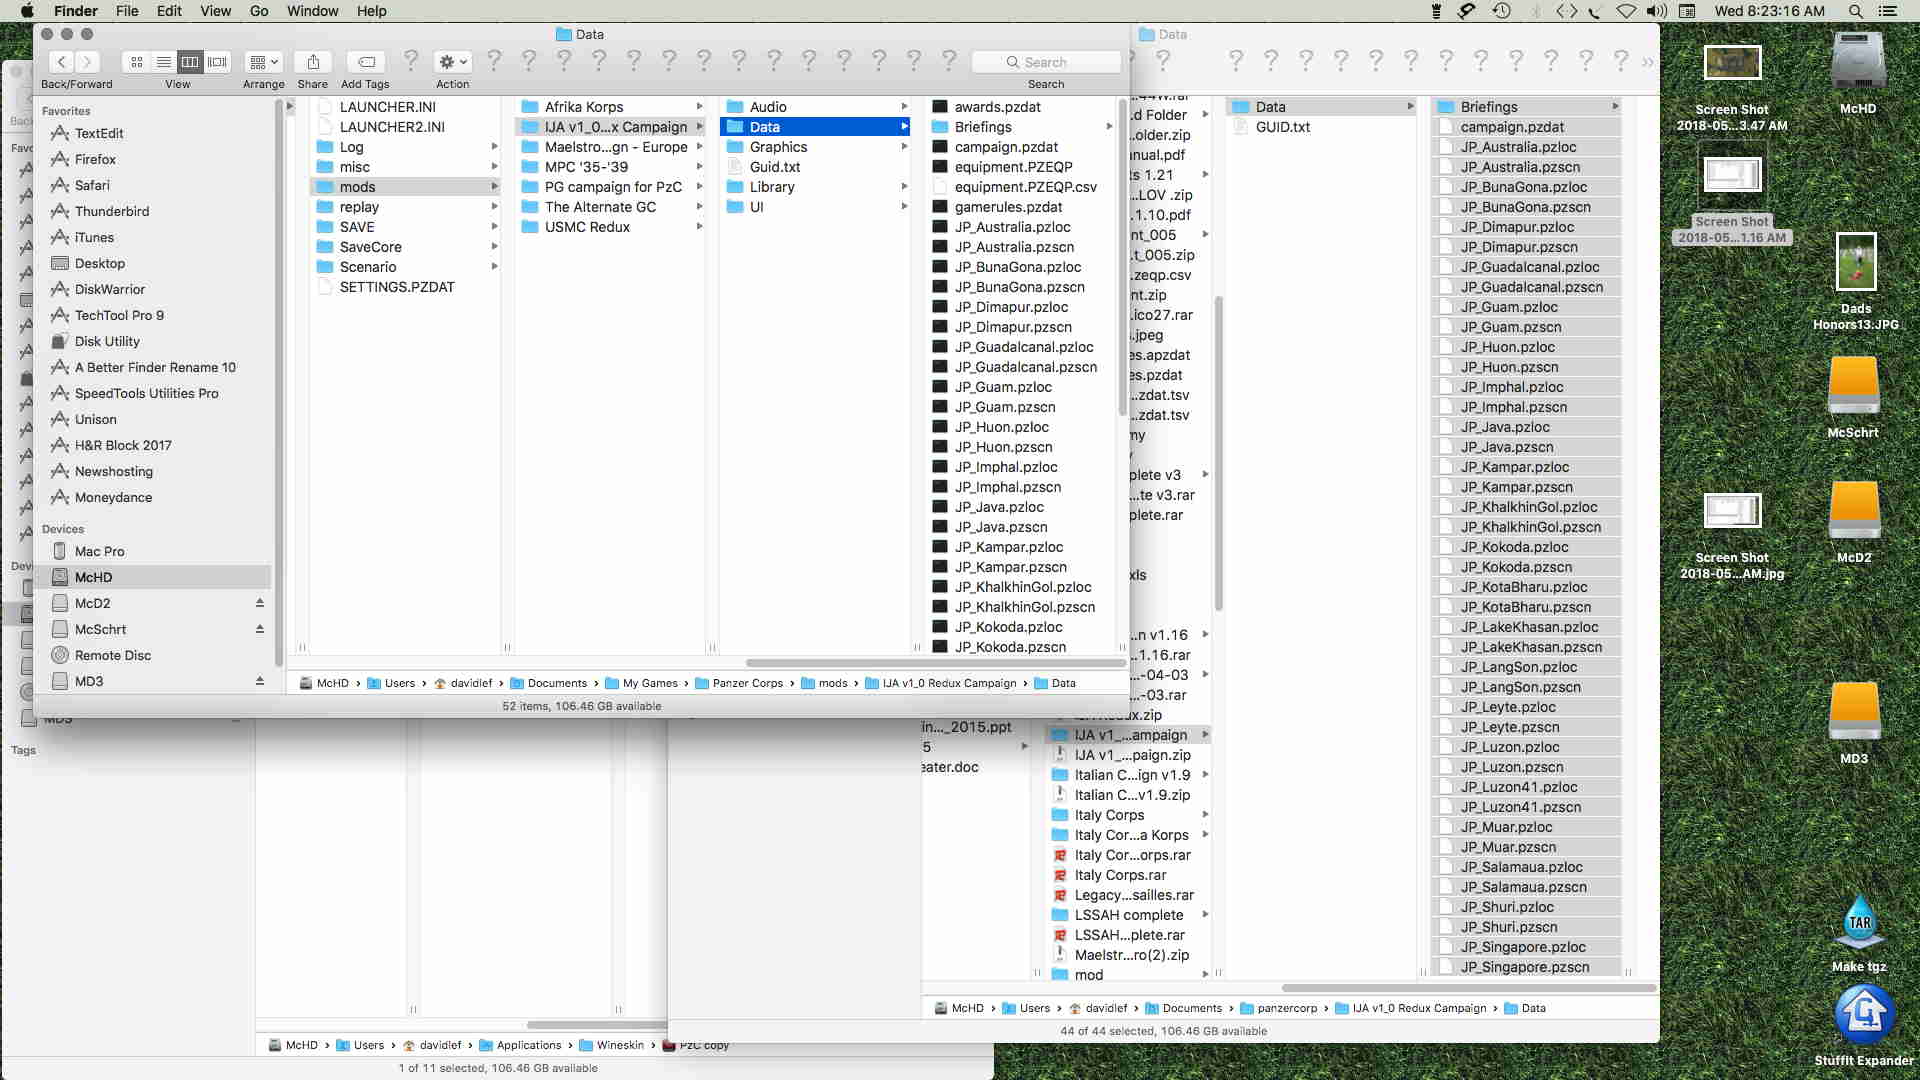1920x1080 pixels.
Task: Expand the Audio folder arrow
Action: click(x=904, y=107)
